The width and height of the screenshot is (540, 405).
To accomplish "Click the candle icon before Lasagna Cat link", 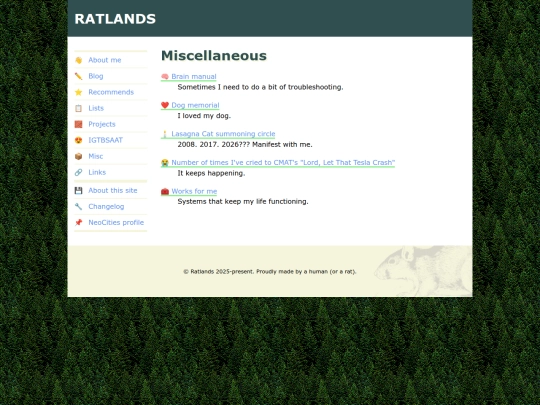I will pyautogui.click(x=165, y=134).
